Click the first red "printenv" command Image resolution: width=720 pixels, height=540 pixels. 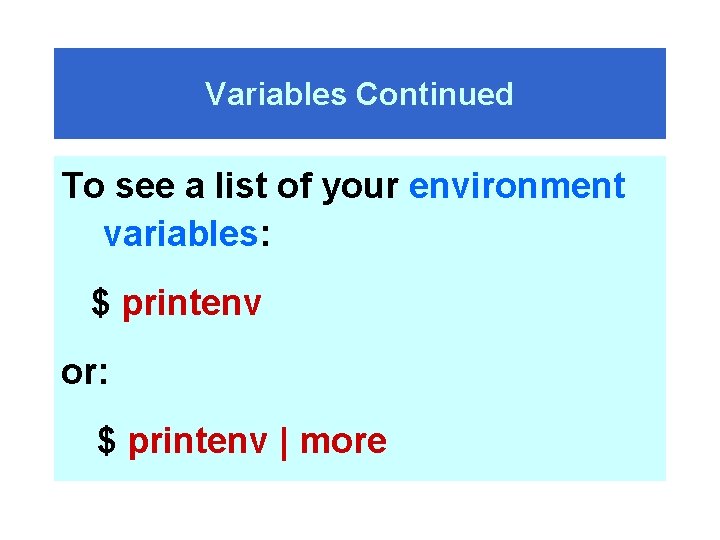click(x=191, y=305)
